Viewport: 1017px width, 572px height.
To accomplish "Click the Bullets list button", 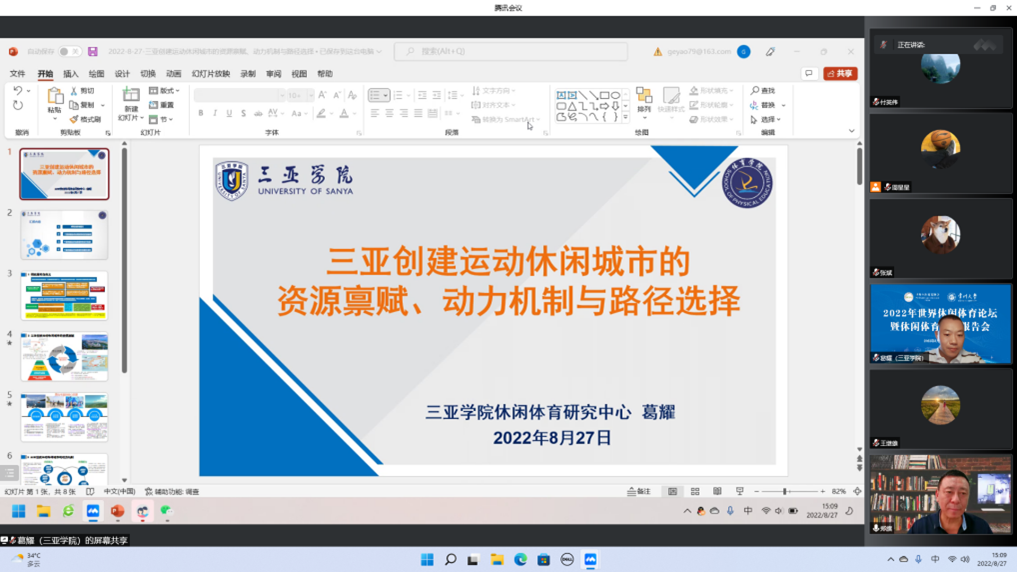I will 375,95.
